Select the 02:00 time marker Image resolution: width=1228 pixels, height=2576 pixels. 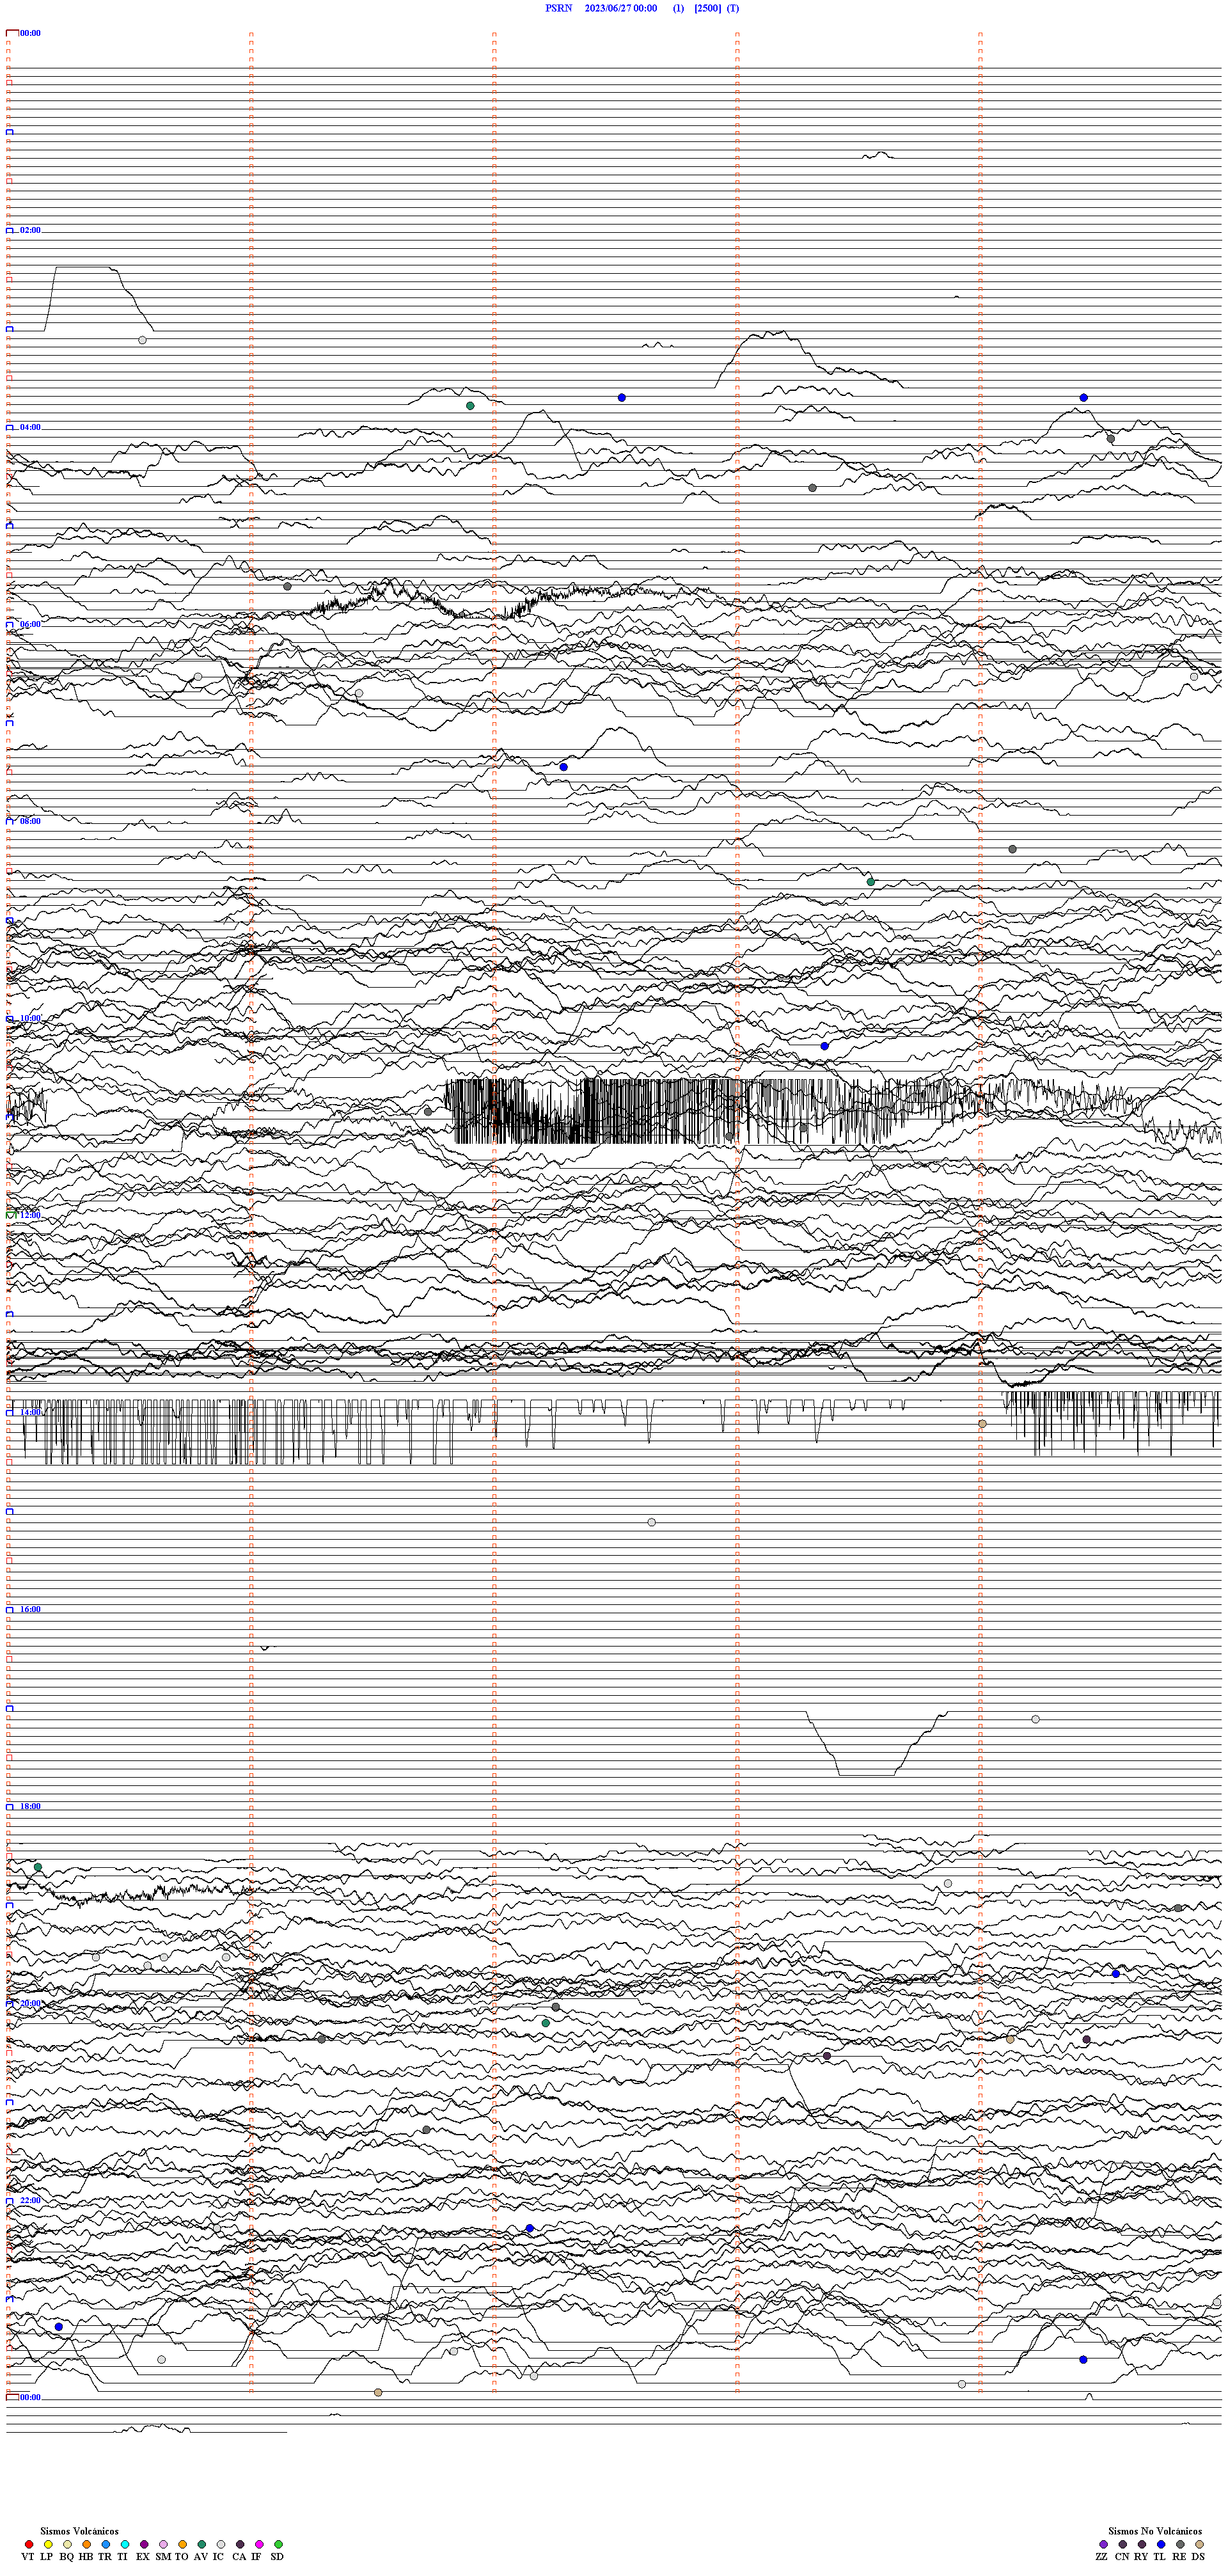(x=30, y=230)
